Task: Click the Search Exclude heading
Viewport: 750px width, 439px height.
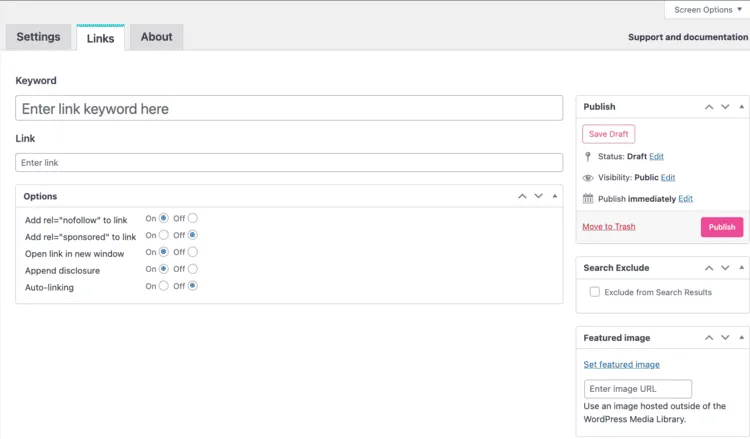Action: (x=616, y=268)
